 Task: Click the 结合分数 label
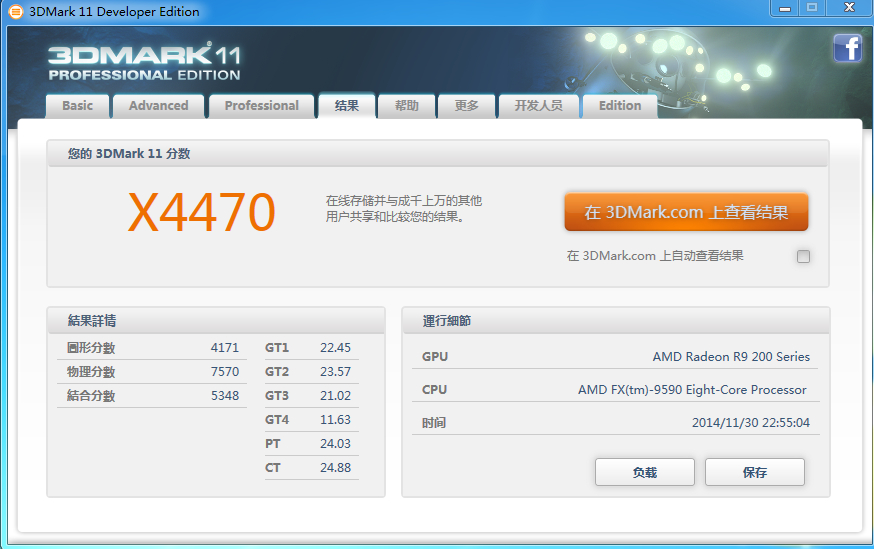(91, 396)
